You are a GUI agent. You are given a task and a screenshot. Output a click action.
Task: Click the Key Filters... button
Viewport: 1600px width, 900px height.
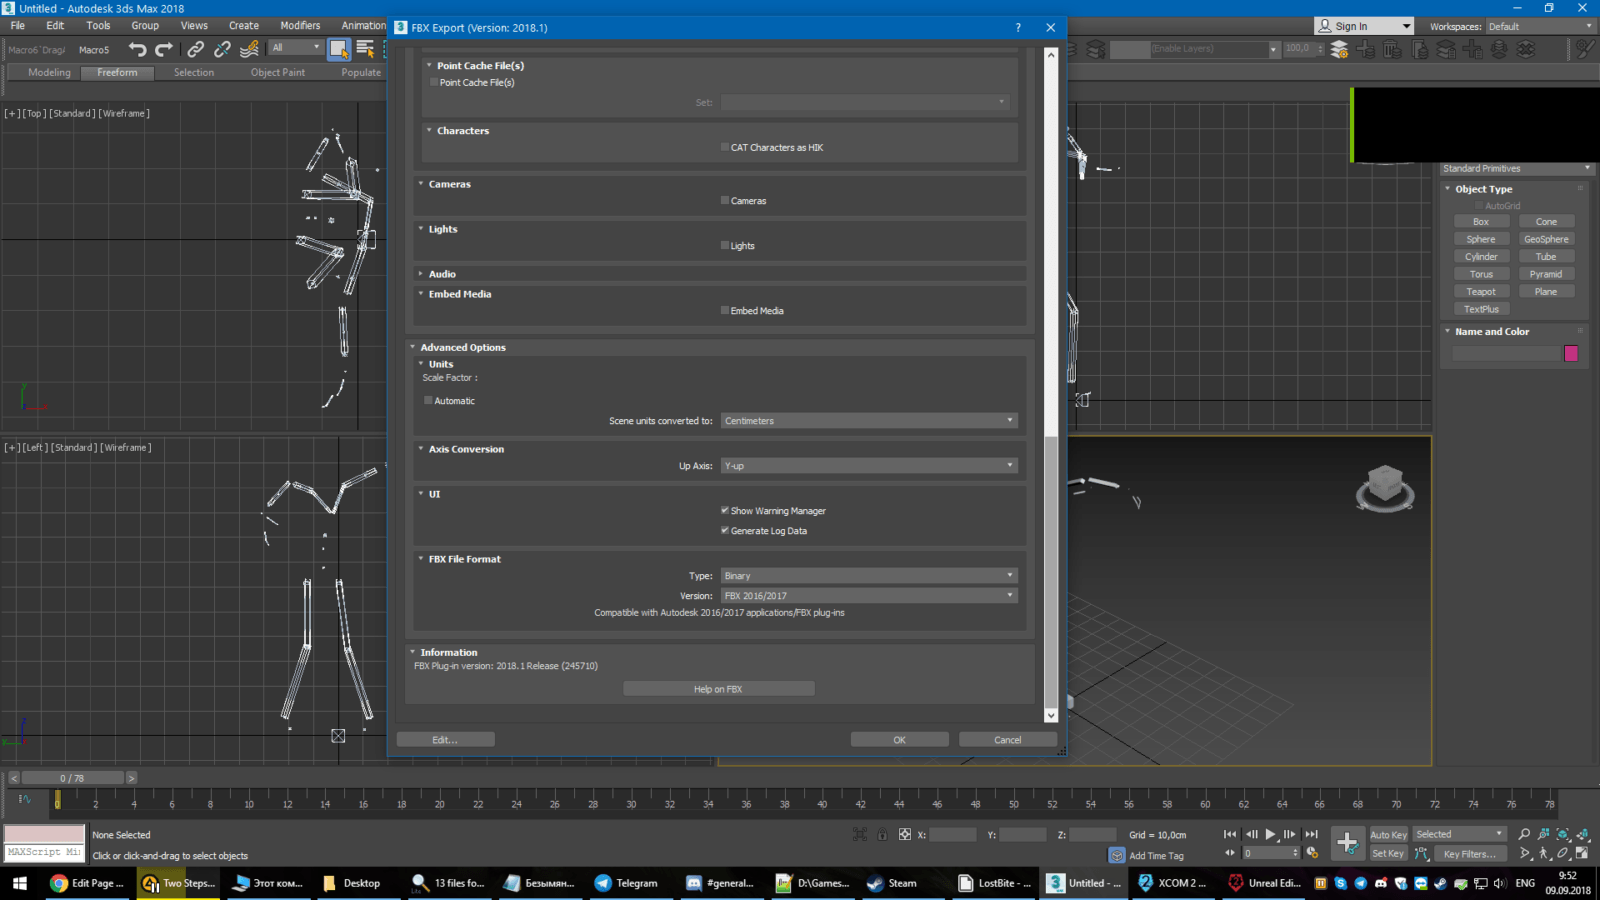(1469, 854)
